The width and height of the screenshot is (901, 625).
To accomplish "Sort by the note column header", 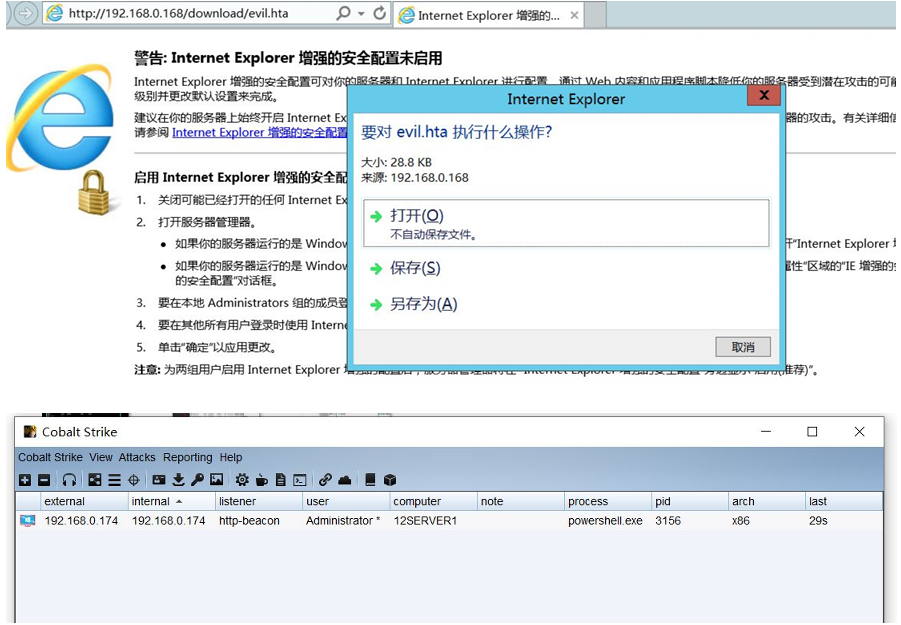I will [x=521, y=501].
